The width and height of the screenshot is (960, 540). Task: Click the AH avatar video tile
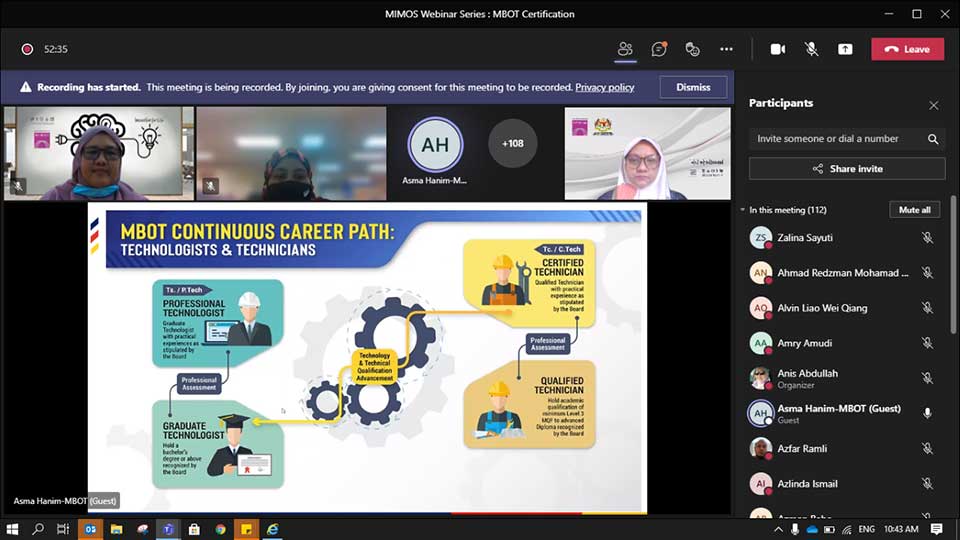(x=435, y=145)
